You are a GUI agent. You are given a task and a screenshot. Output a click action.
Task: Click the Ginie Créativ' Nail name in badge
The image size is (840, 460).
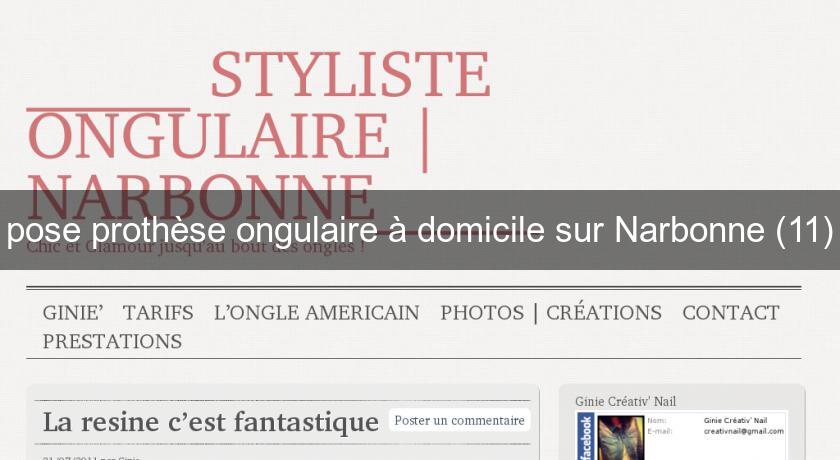[x=735, y=420]
